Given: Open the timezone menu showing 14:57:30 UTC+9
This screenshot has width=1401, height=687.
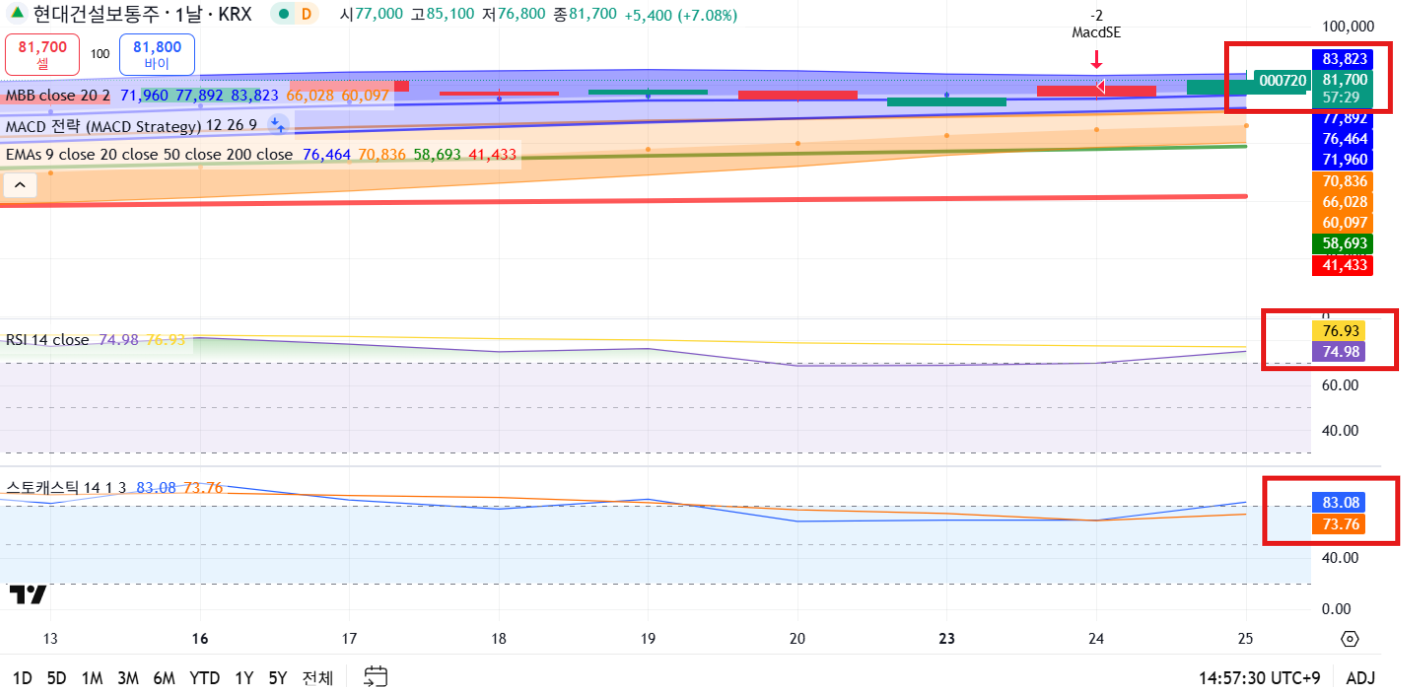Looking at the screenshot, I should [x=1260, y=678].
